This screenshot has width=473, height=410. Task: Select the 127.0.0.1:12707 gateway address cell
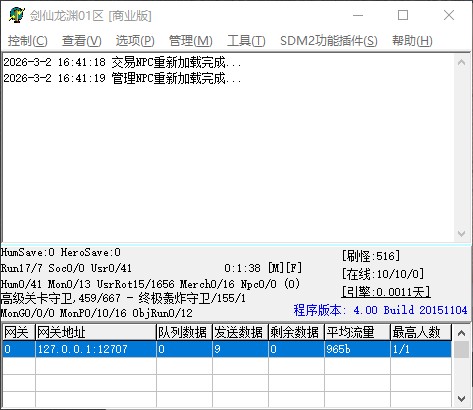96,349
